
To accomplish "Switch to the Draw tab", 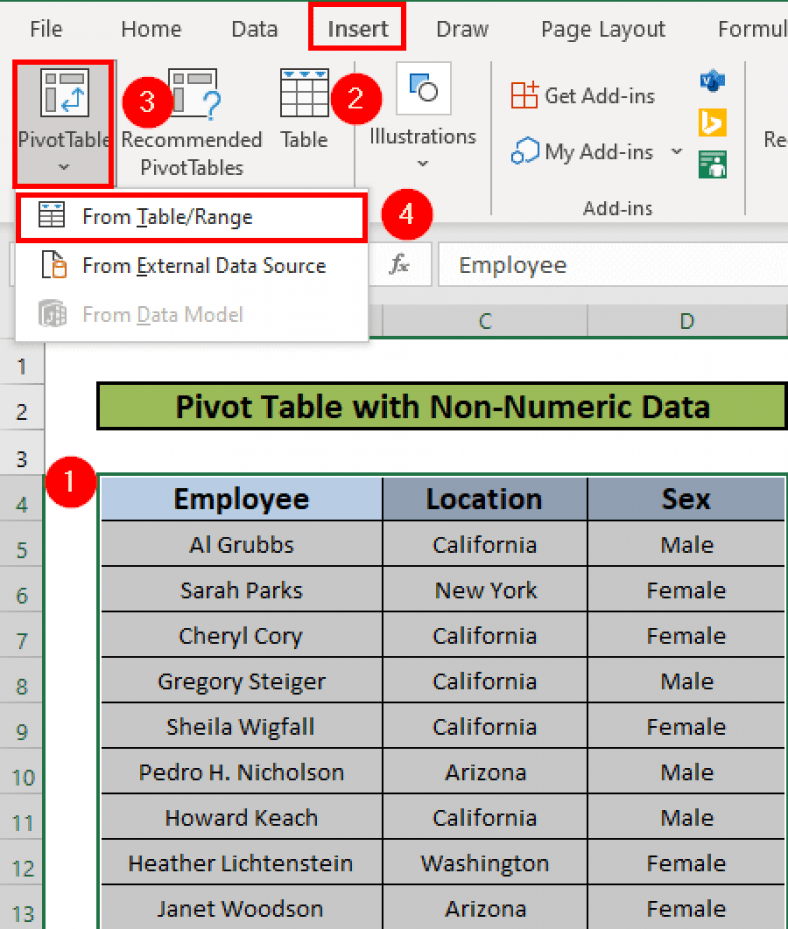I will [462, 28].
